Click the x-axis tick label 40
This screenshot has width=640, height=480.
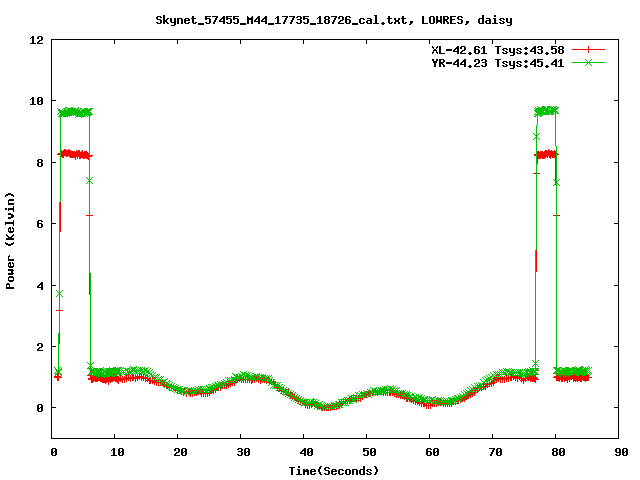point(307,452)
